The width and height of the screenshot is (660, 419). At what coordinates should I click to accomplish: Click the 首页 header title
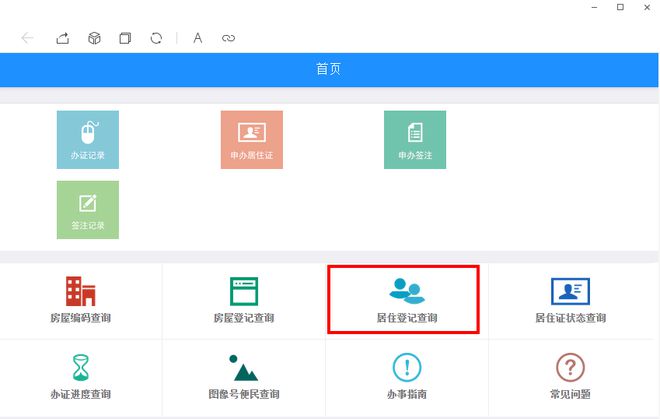tap(329, 69)
